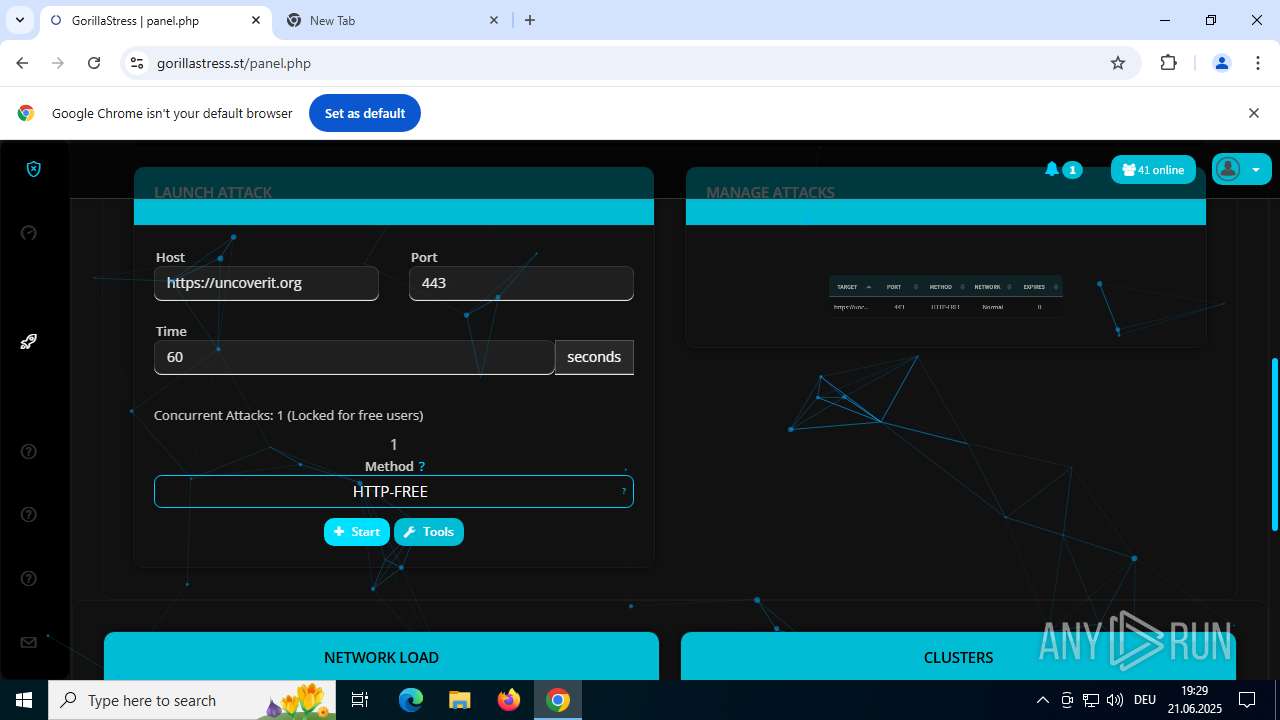The height and width of the screenshot is (720, 1280).
Task: Go forward in browser history
Action: (58, 63)
